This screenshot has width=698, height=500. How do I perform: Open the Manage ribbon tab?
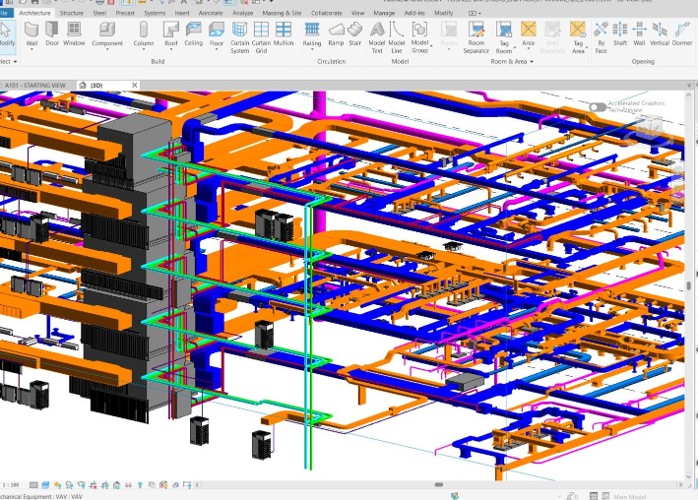(384, 13)
